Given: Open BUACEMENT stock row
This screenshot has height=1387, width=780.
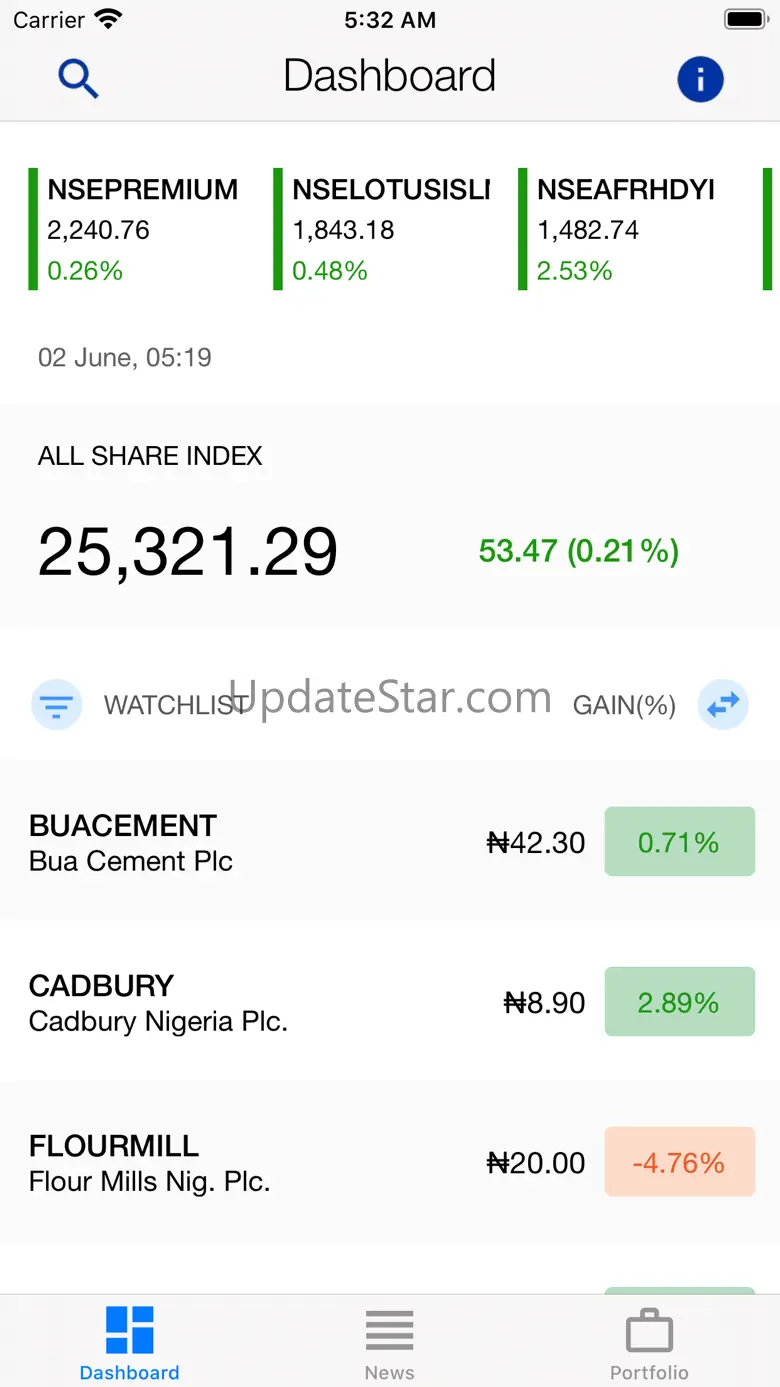Looking at the screenshot, I should click(x=250, y=842).
